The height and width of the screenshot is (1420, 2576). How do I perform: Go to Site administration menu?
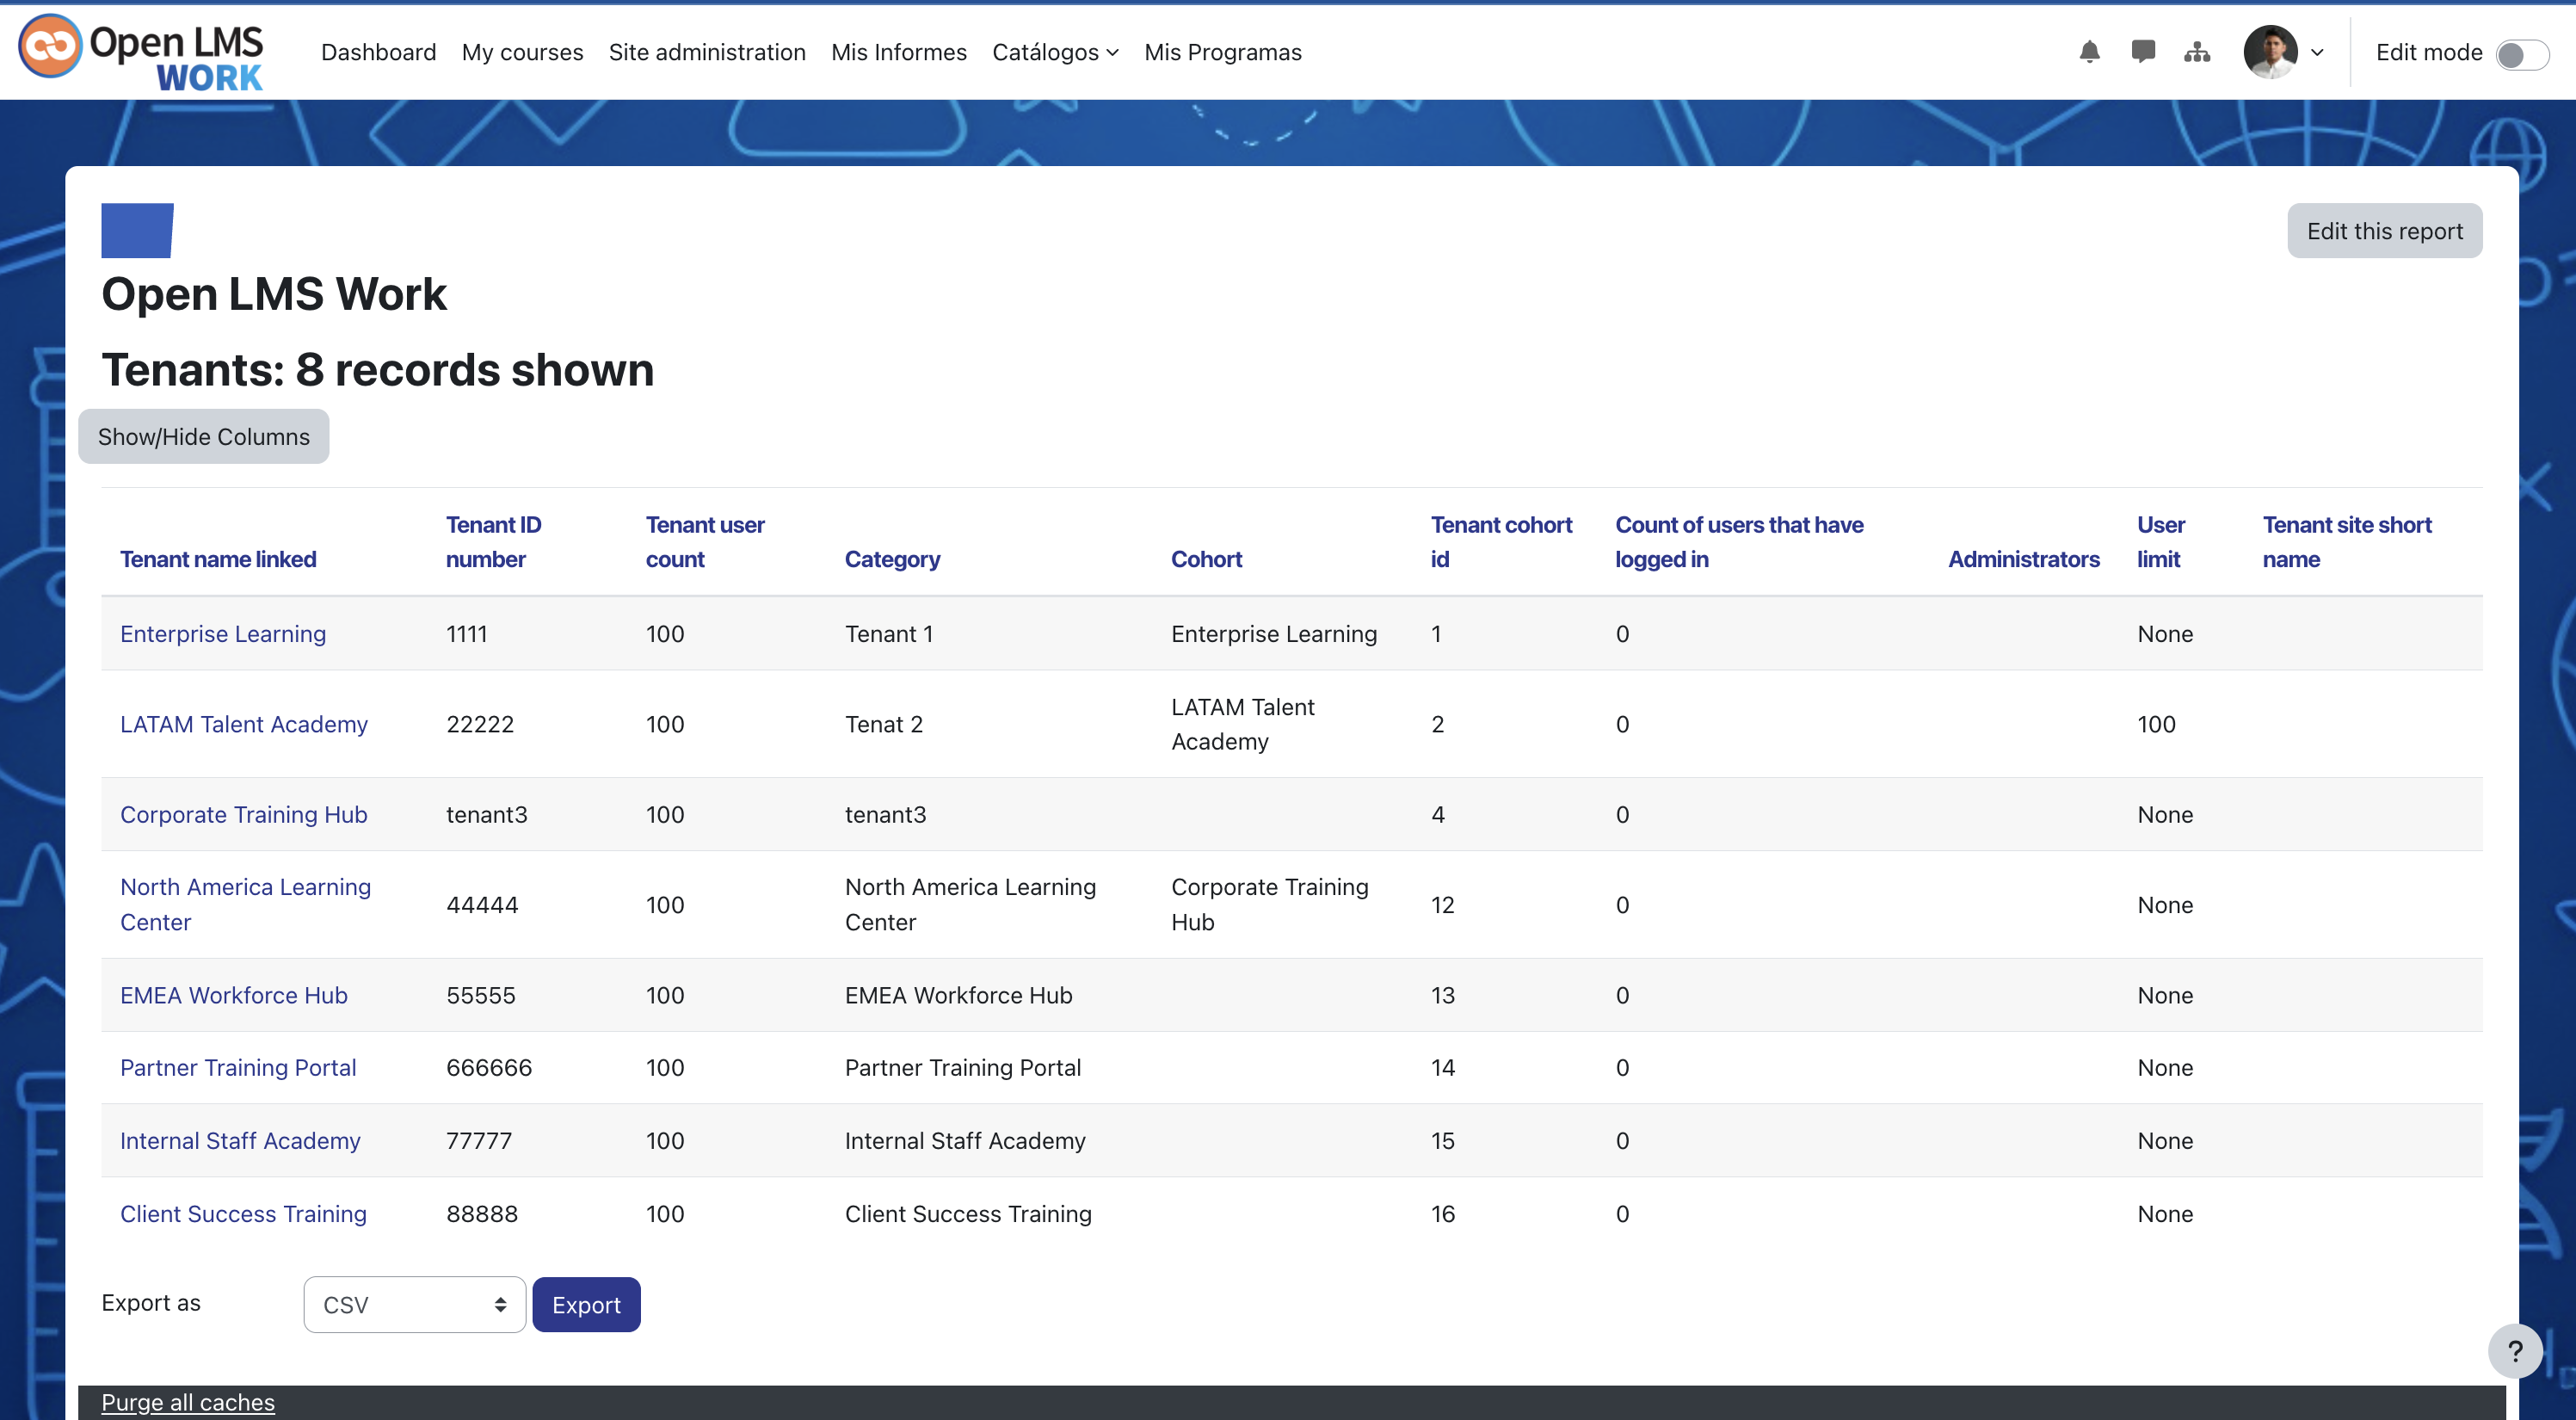pos(707,52)
